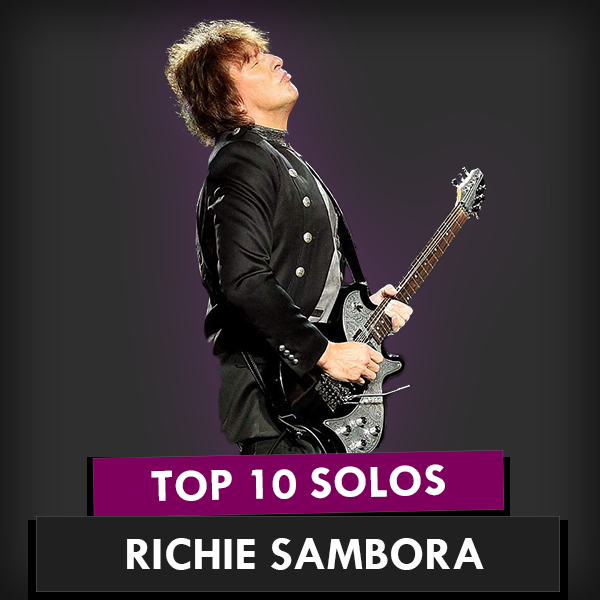The height and width of the screenshot is (600, 600).
Task: Click the number 10 in the banner
Action: coord(274,483)
